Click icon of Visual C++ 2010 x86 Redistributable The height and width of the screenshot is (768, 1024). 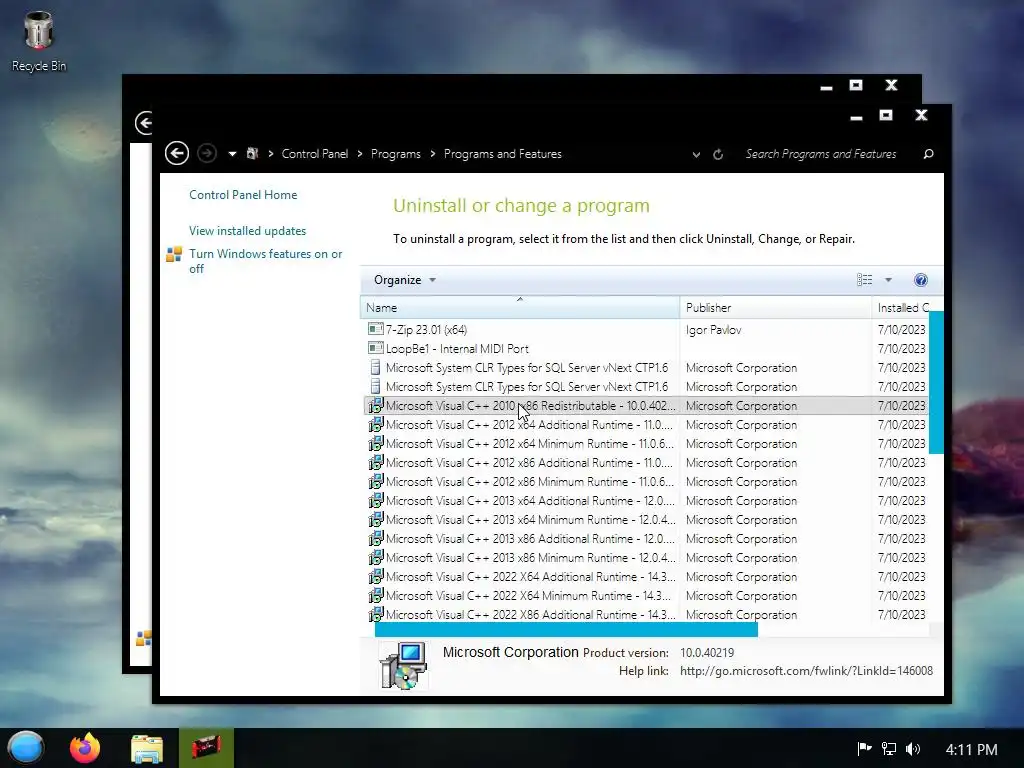(x=376, y=406)
